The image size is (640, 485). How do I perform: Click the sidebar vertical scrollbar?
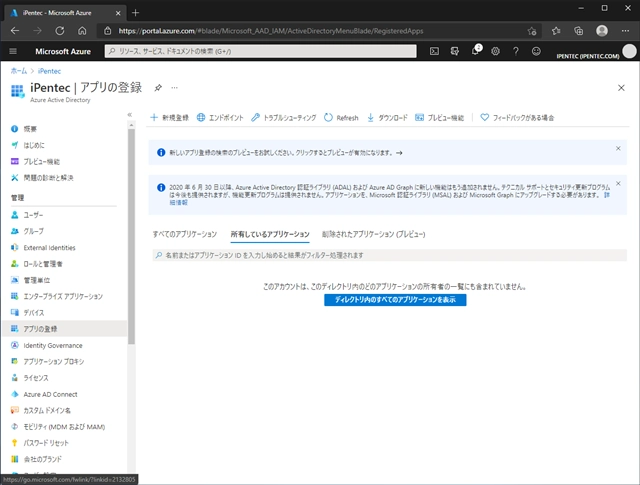pyautogui.click(x=131, y=237)
